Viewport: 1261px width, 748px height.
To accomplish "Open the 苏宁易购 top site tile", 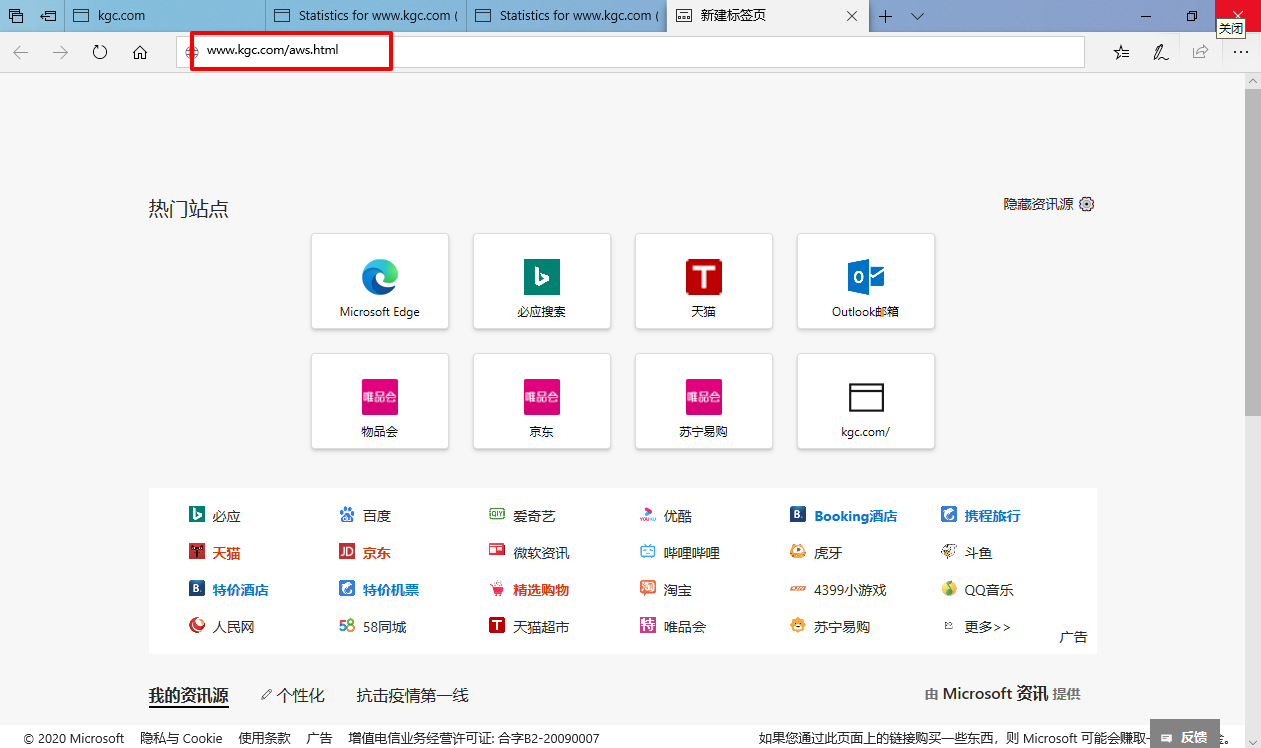I will 704,401.
